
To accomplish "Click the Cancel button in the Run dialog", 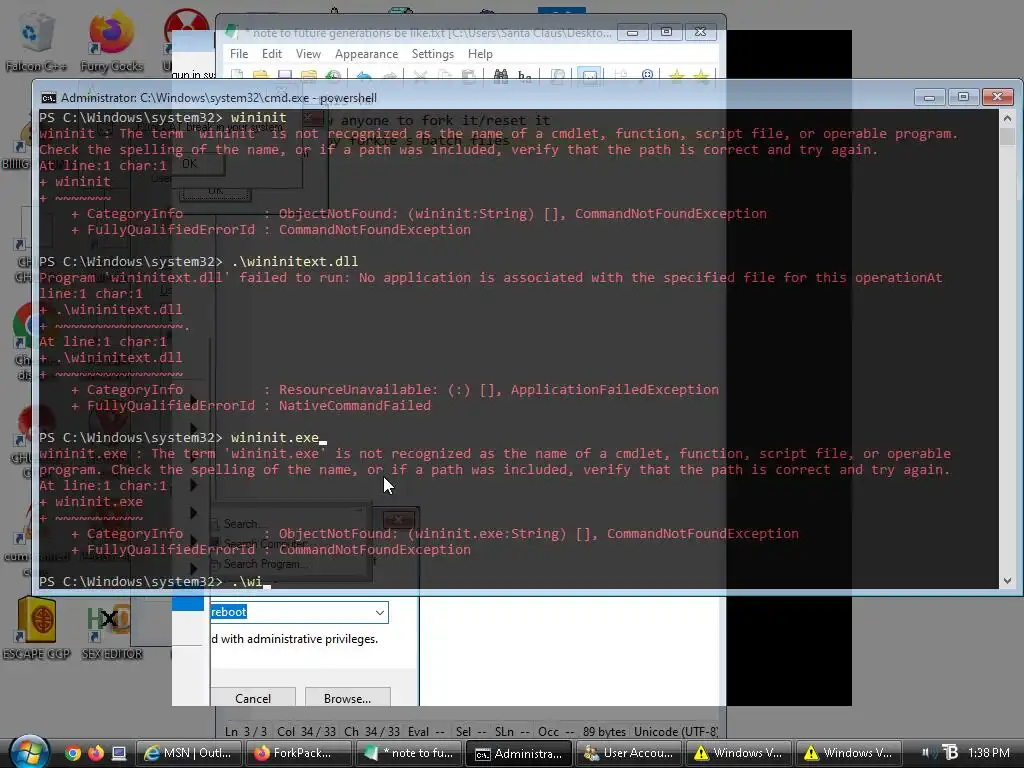I will 253,698.
